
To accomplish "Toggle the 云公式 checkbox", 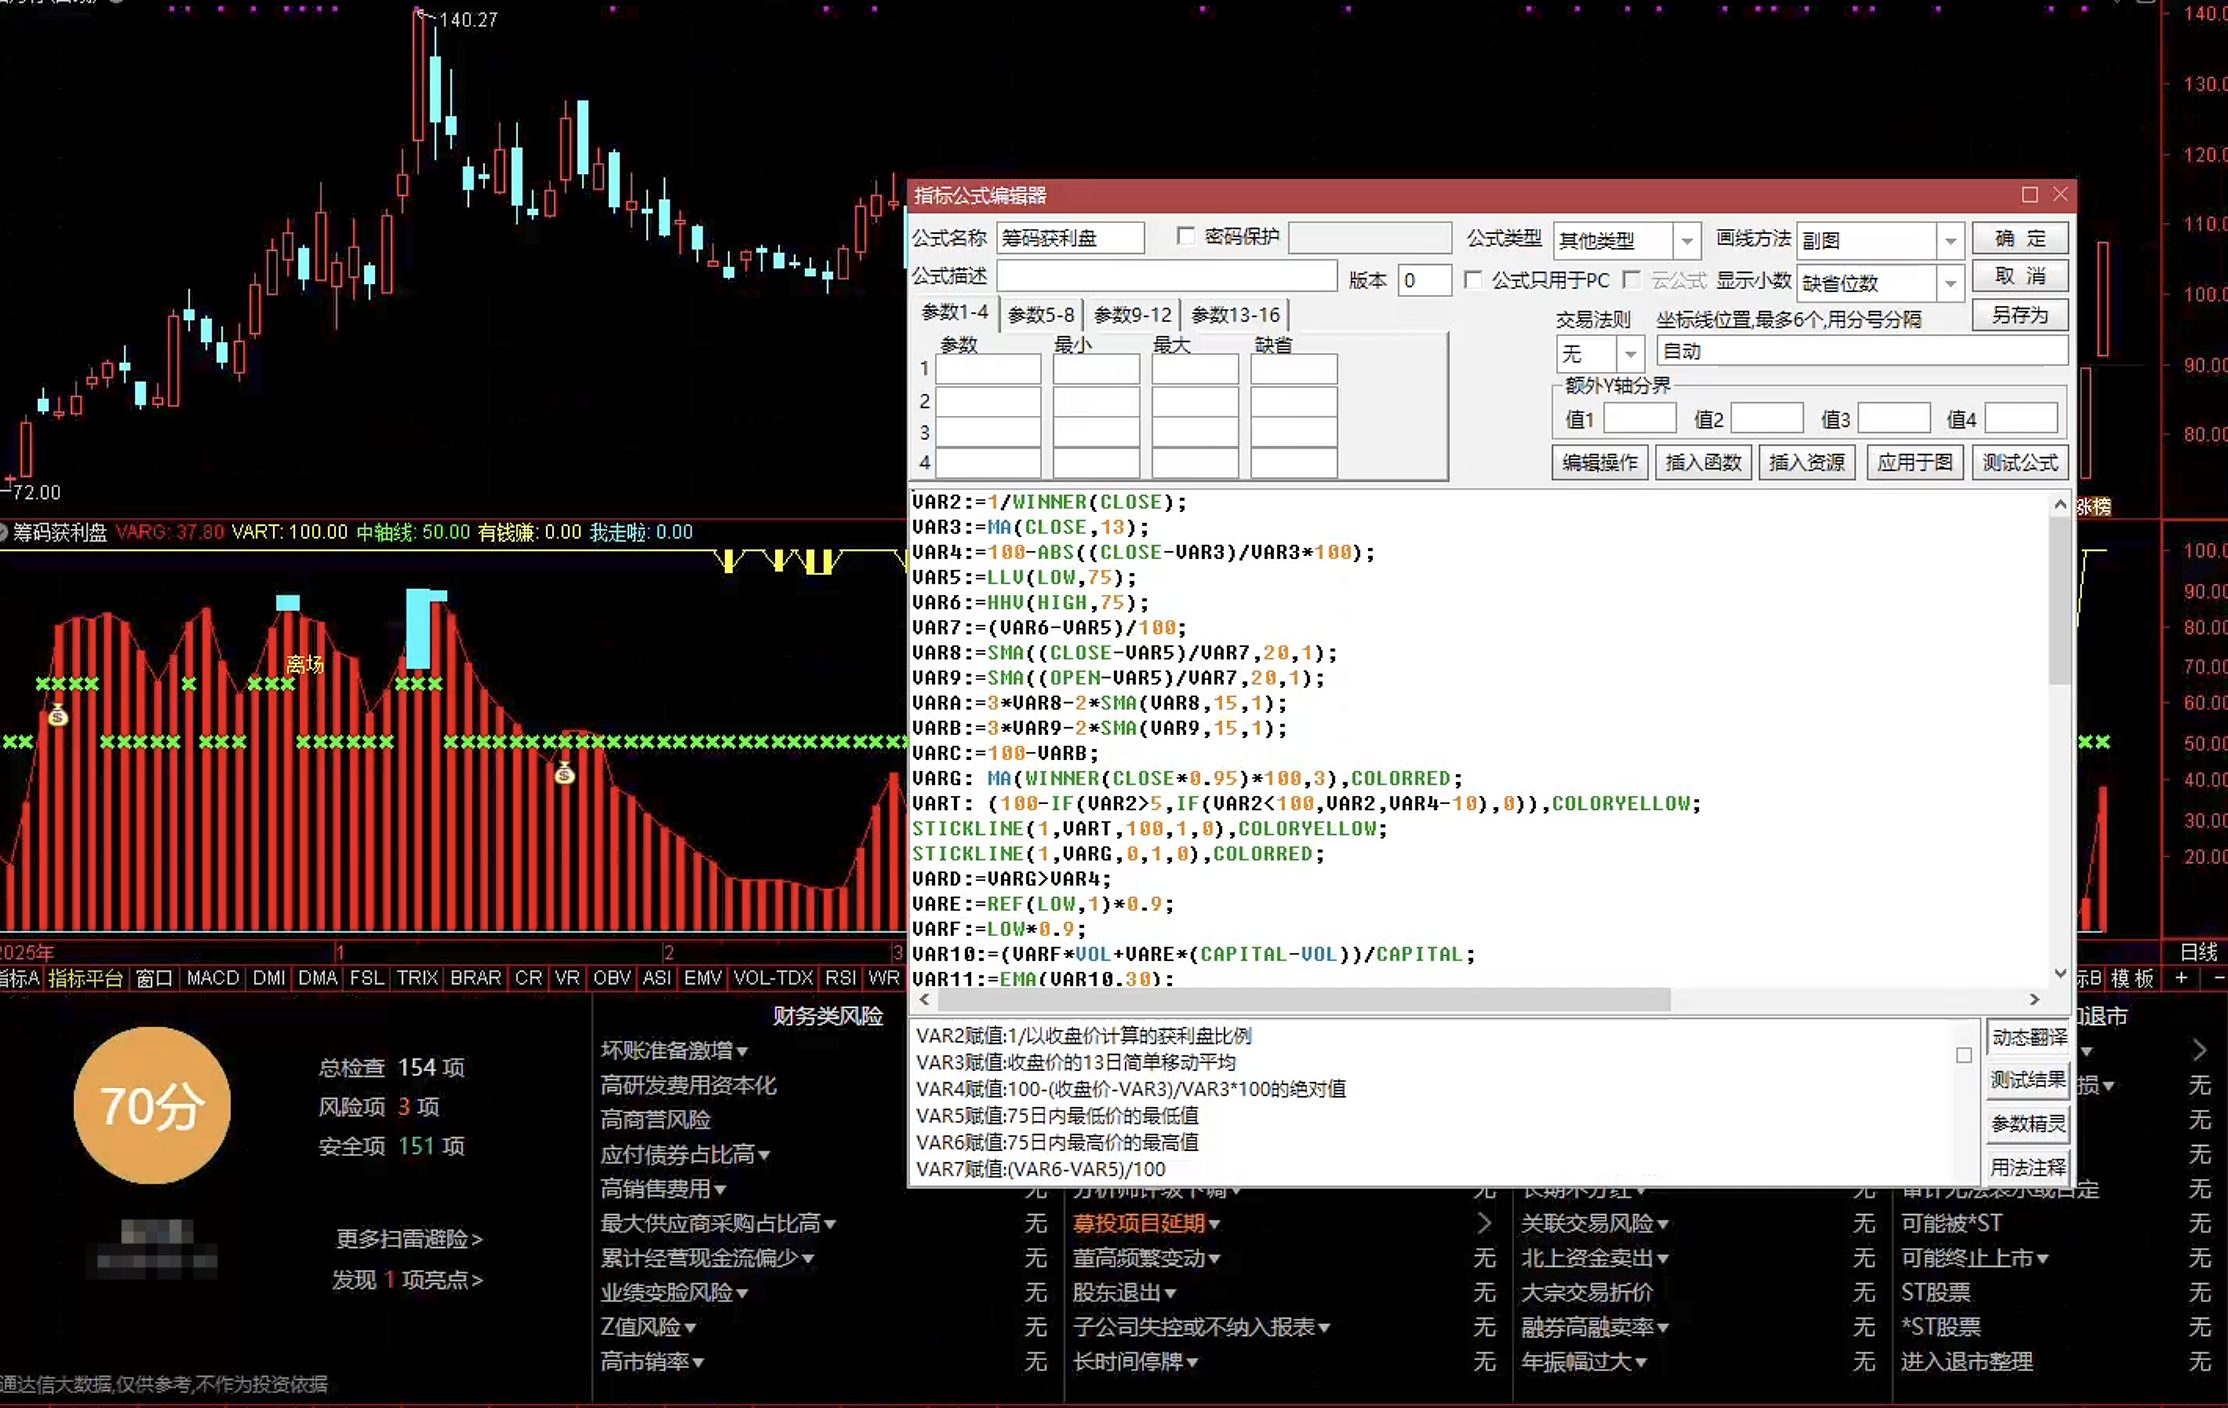I will 1632,280.
